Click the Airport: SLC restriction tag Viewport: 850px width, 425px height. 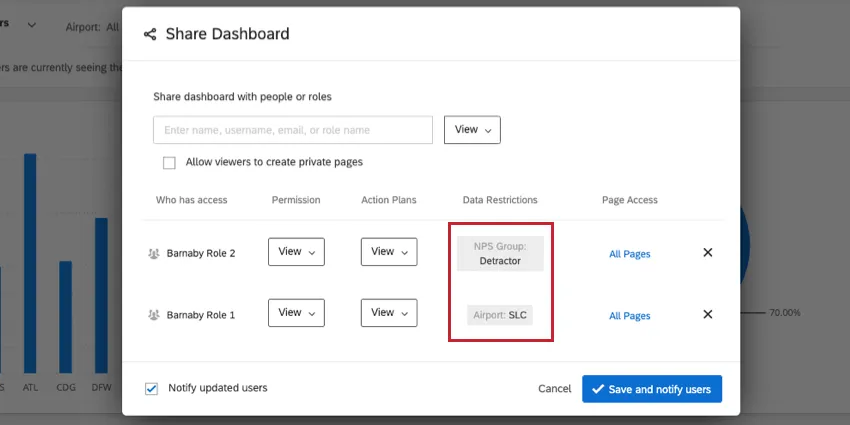tap(500, 315)
